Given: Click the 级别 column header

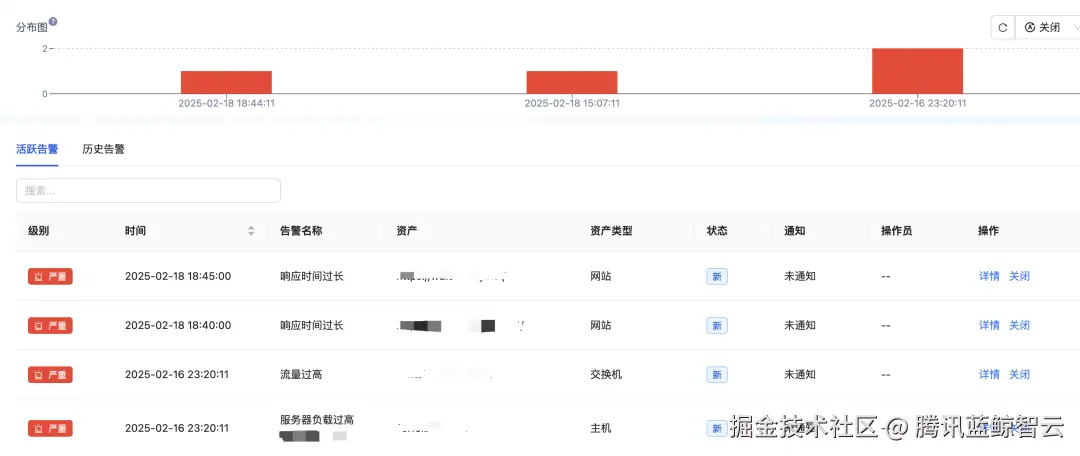Looking at the screenshot, I should tap(39, 231).
